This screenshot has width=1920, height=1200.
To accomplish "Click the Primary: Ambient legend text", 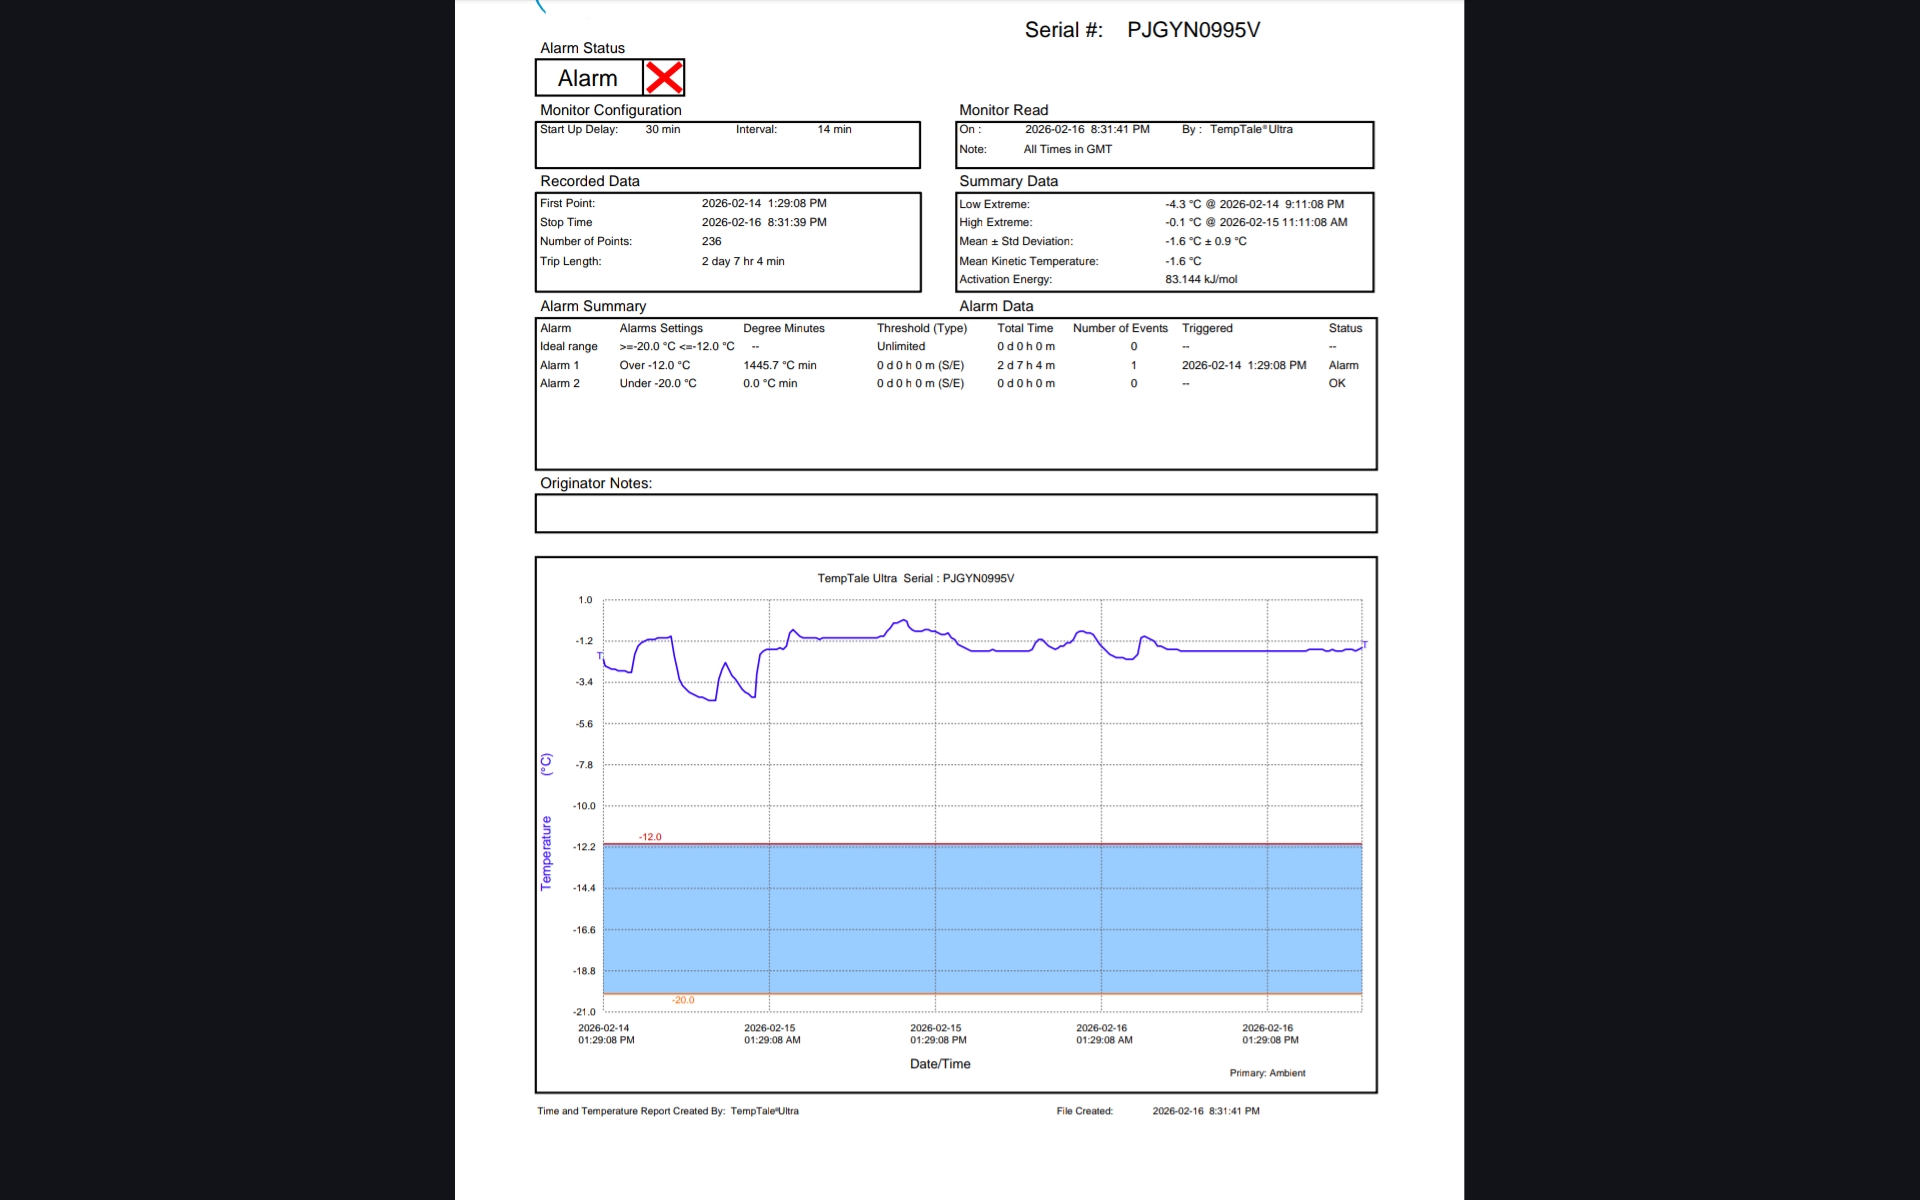I will point(1267,1073).
